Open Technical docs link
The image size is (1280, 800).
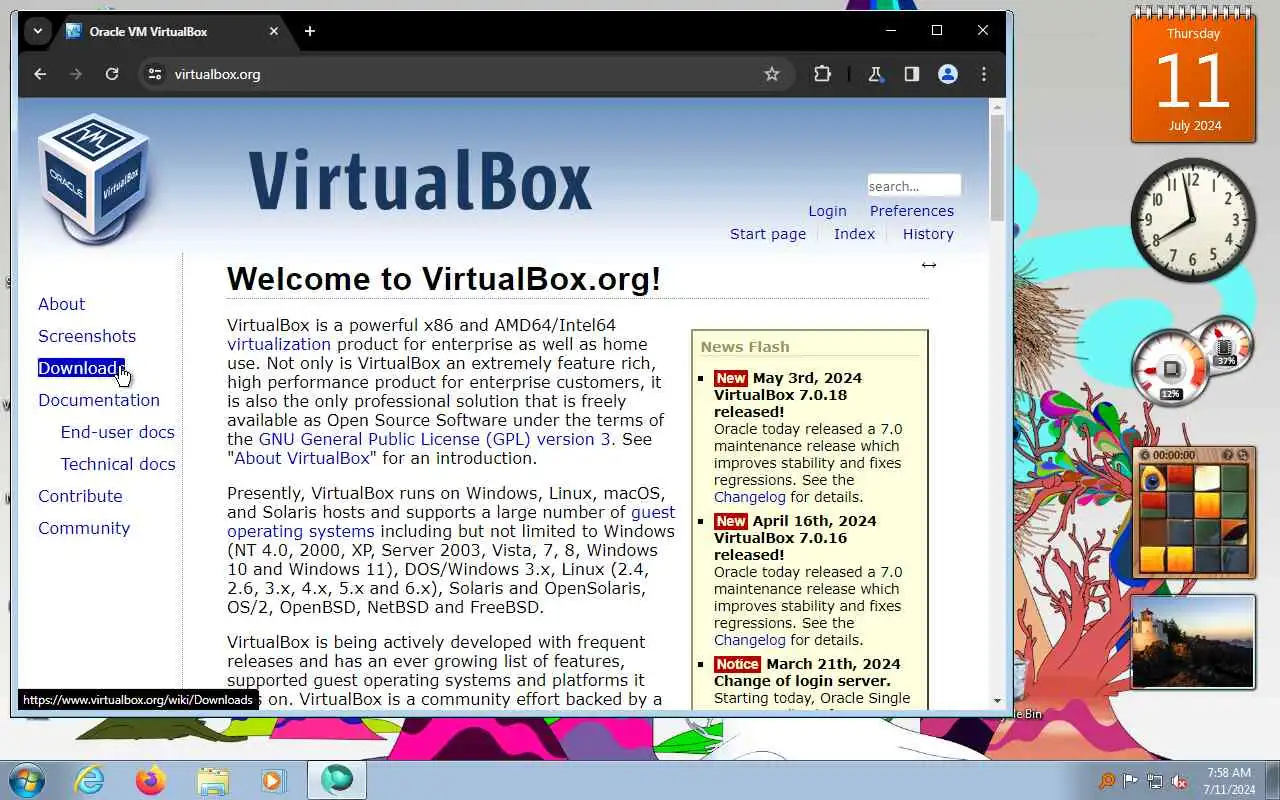[x=118, y=464]
